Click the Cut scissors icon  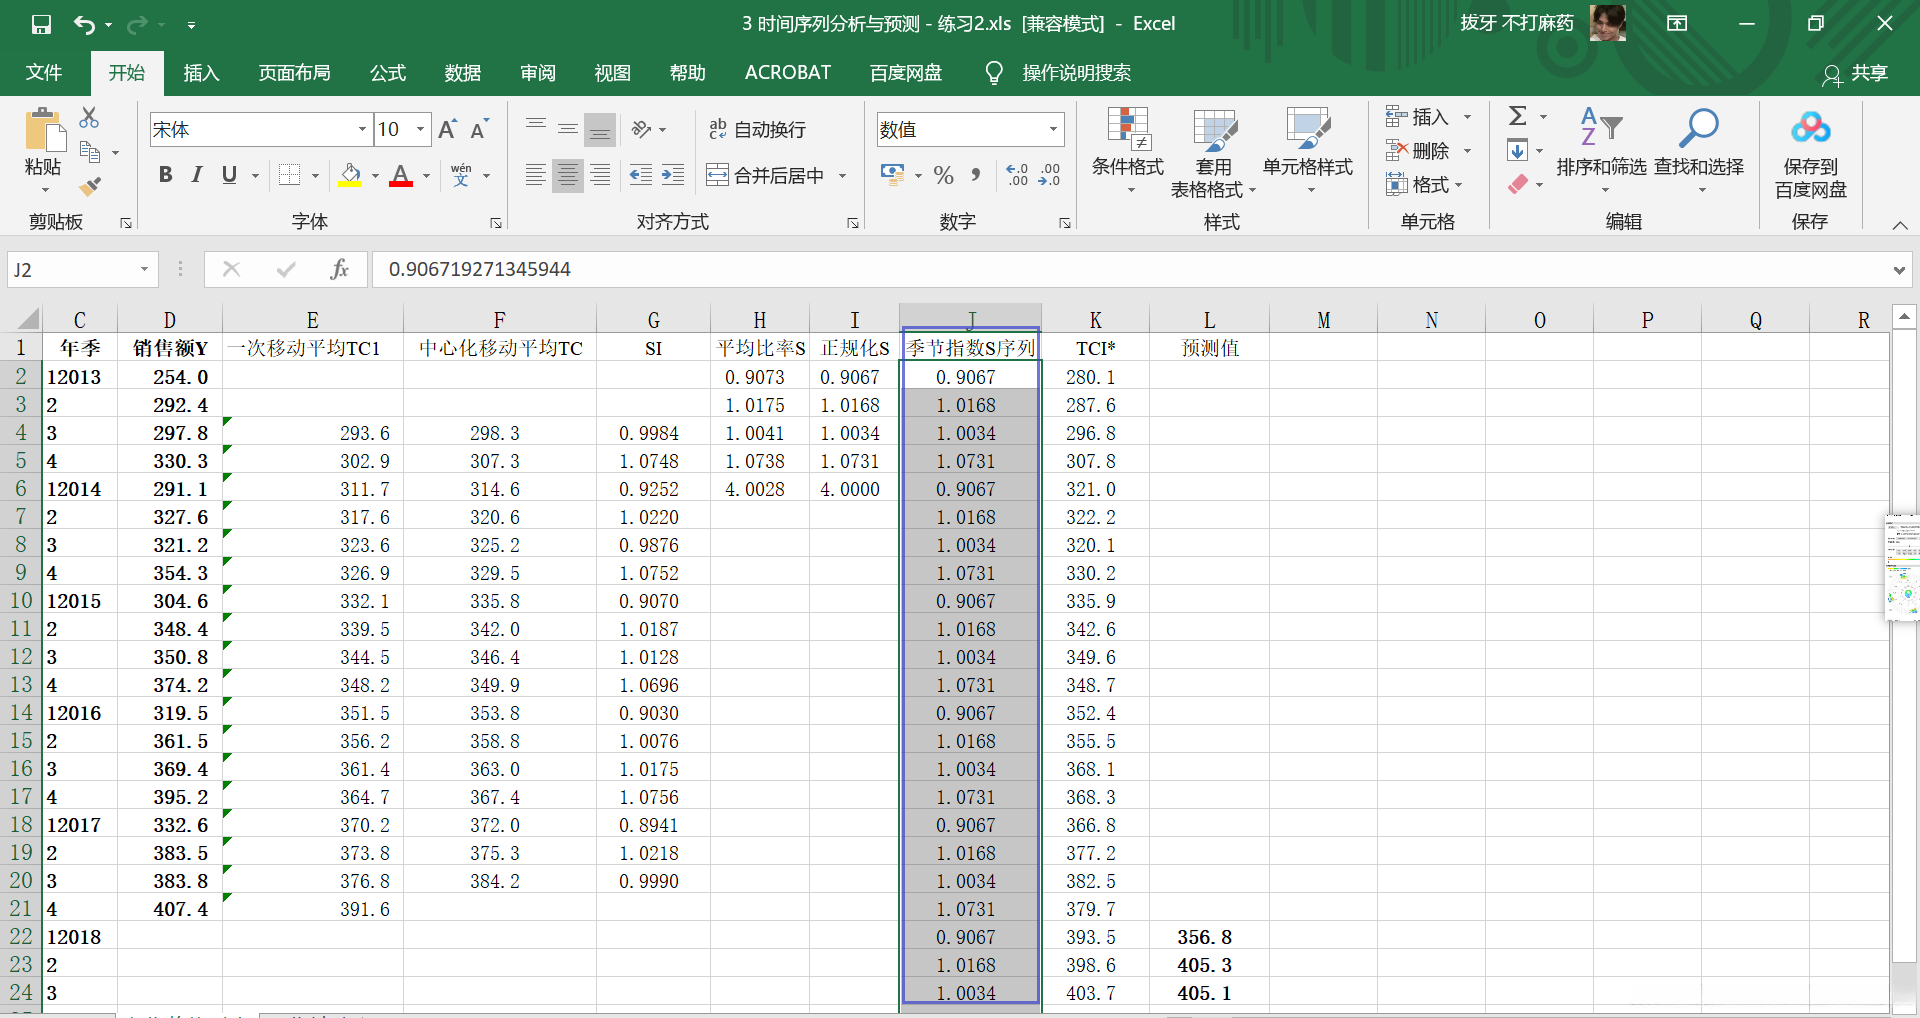[x=89, y=118]
